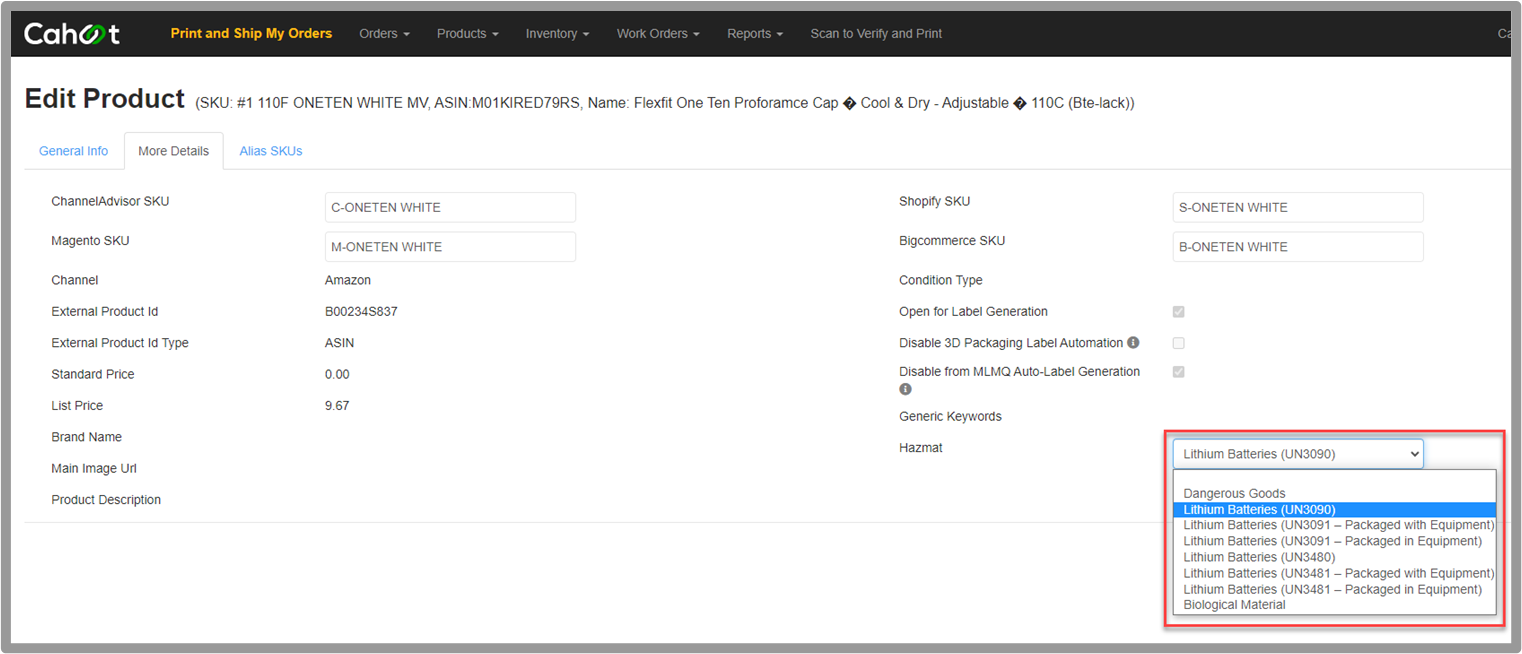Click the Channel value Amazon
The width and height of the screenshot is (1522, 654).
[348, 280]
